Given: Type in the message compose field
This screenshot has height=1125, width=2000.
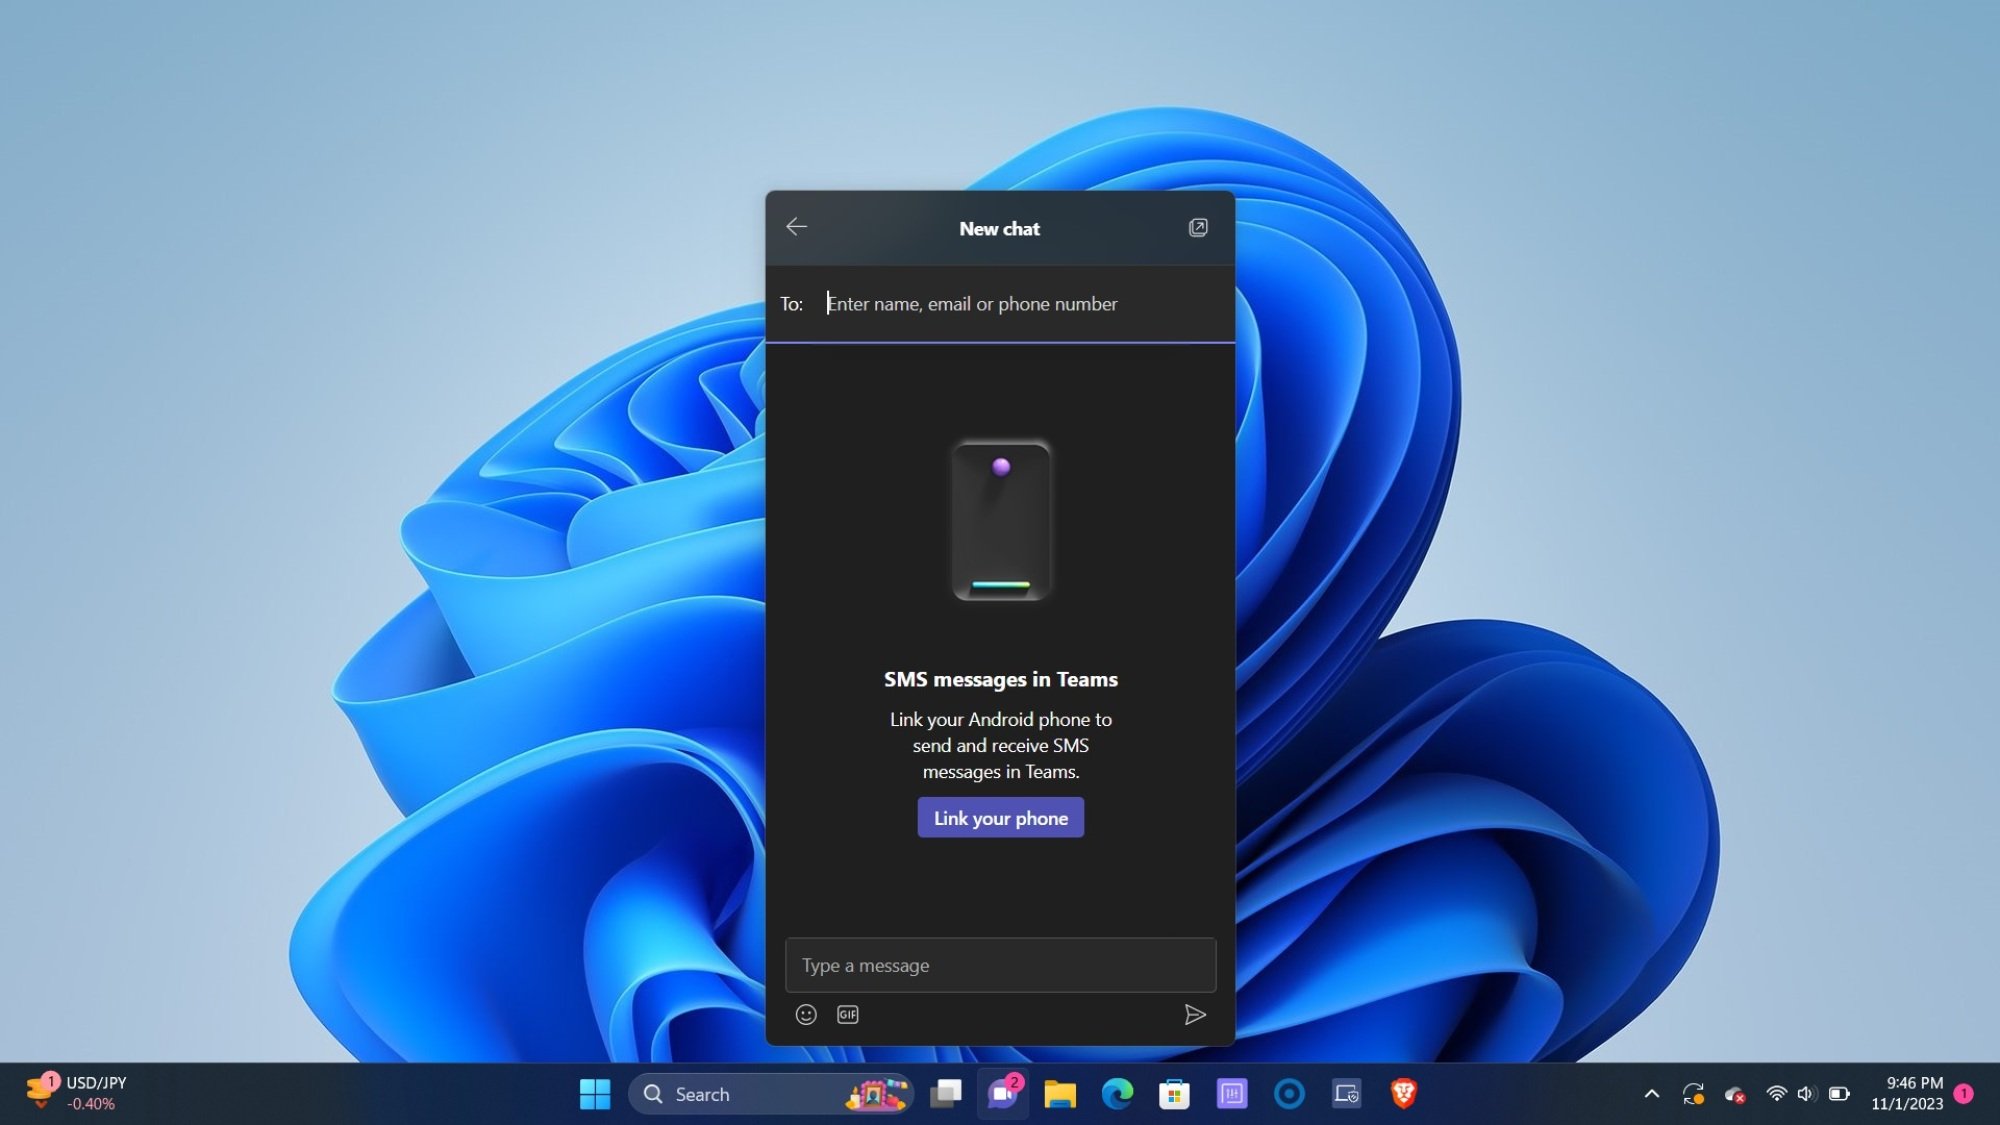Looking at the screenshot, I should click(x=1000, y=964).
